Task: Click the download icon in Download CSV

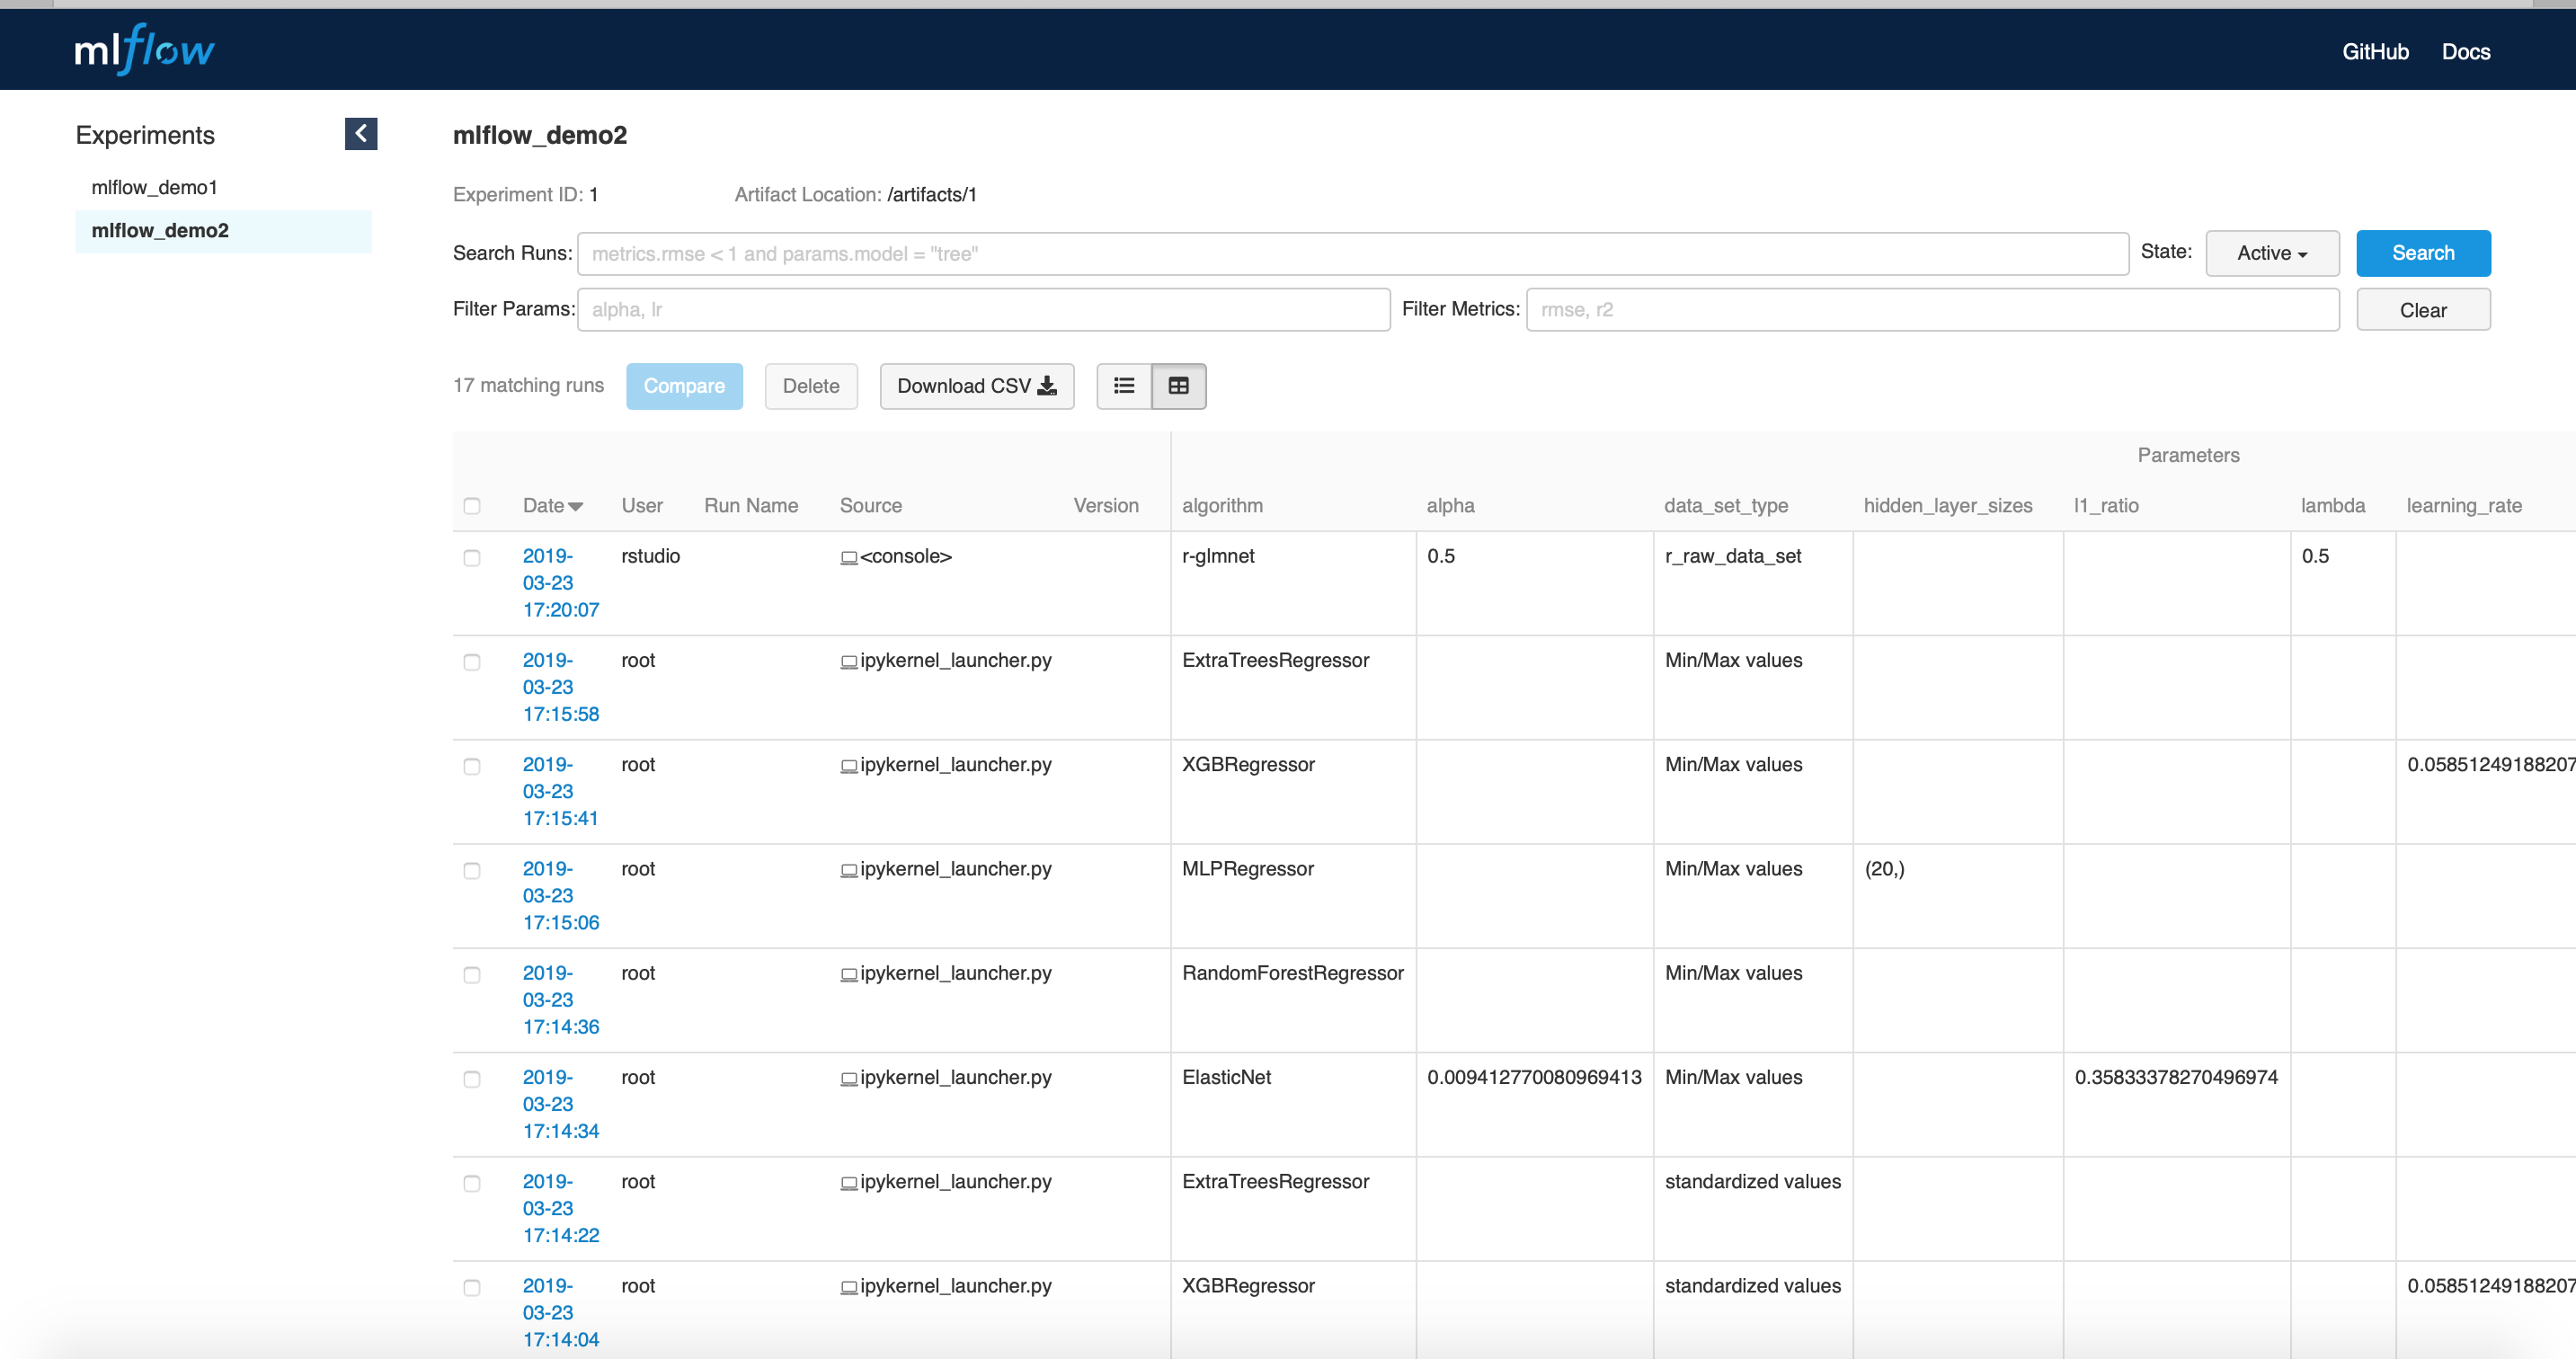Action: [x=1047, y=386]
